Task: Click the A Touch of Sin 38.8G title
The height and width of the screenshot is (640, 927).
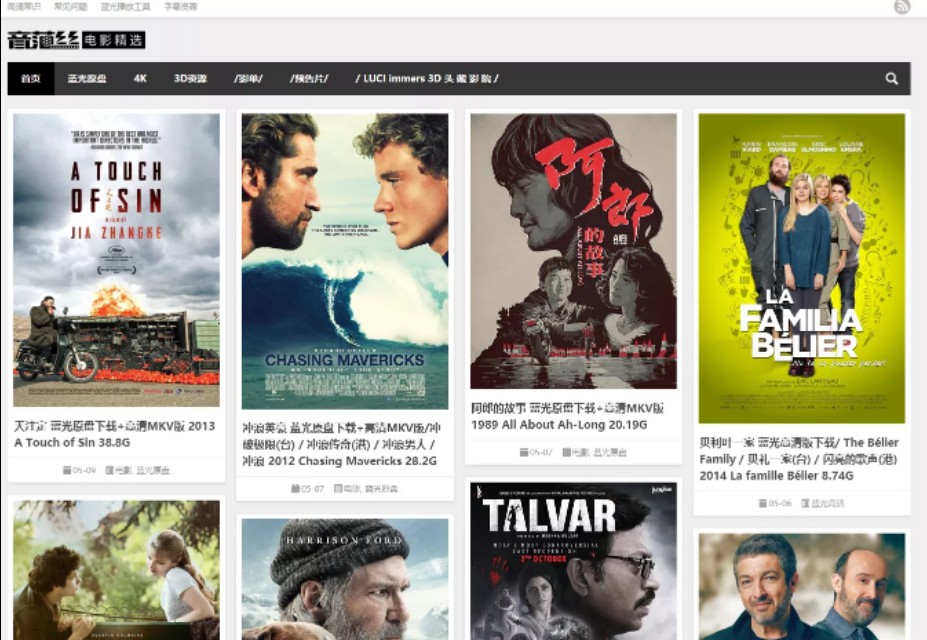Action: click(115, 434)
